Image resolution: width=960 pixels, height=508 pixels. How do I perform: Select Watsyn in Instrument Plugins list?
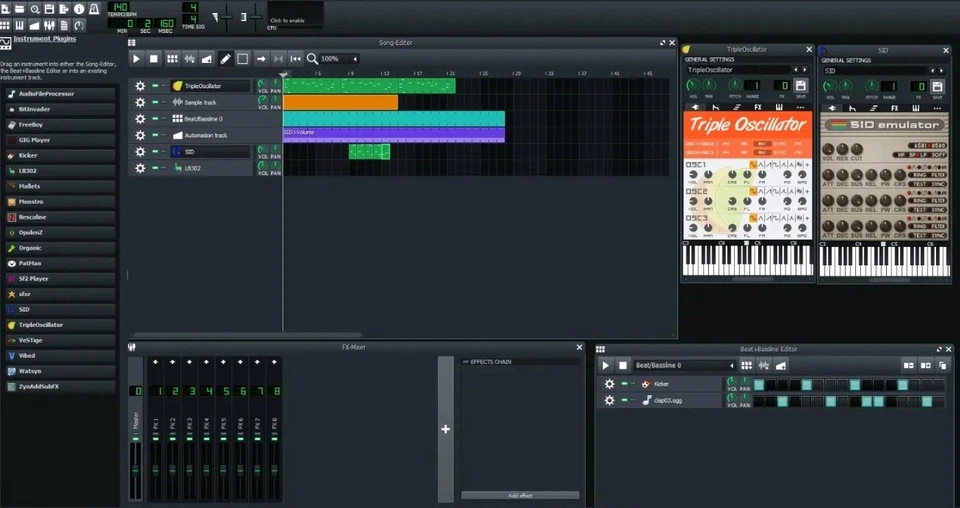60,371
